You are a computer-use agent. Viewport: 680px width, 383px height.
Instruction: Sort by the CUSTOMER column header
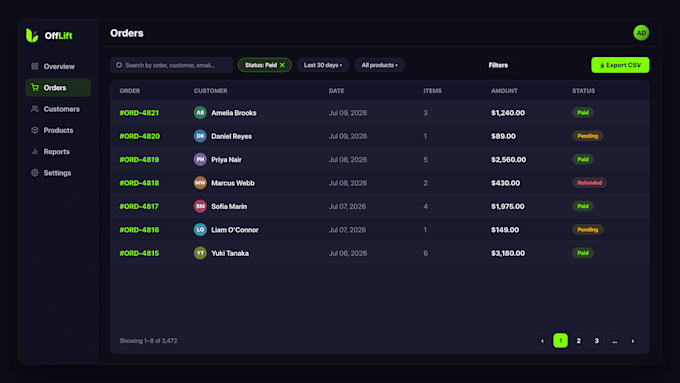210,91
